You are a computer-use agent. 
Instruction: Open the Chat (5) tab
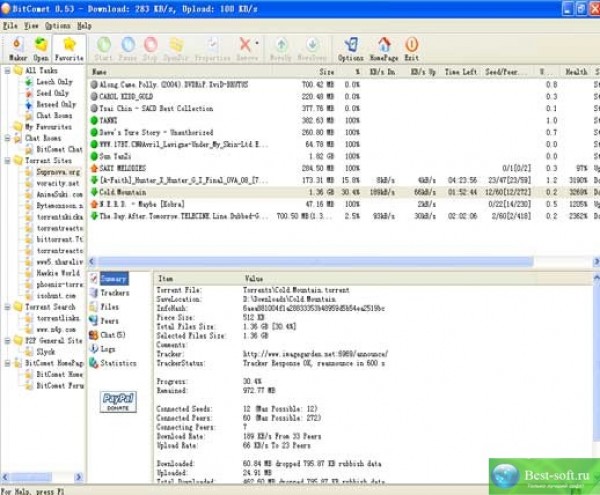[112, 335]
